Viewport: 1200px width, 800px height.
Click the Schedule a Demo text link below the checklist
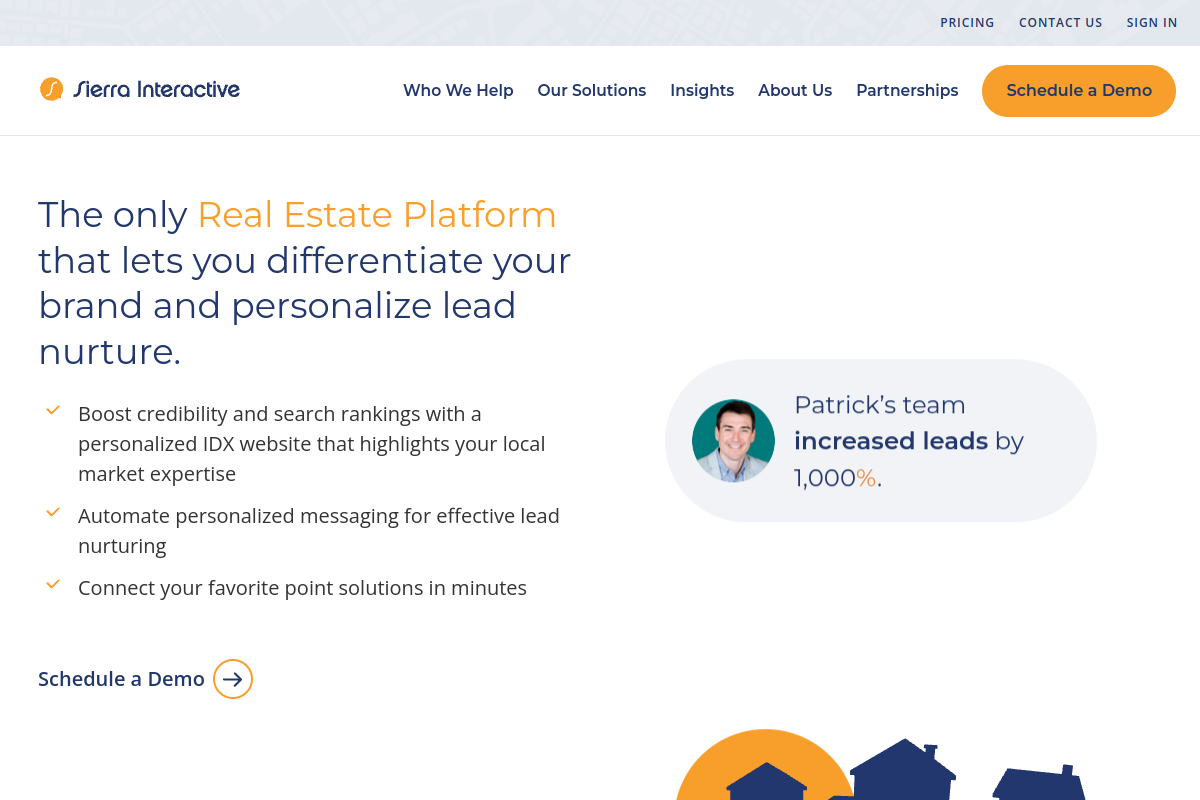[x=121, y=679]
